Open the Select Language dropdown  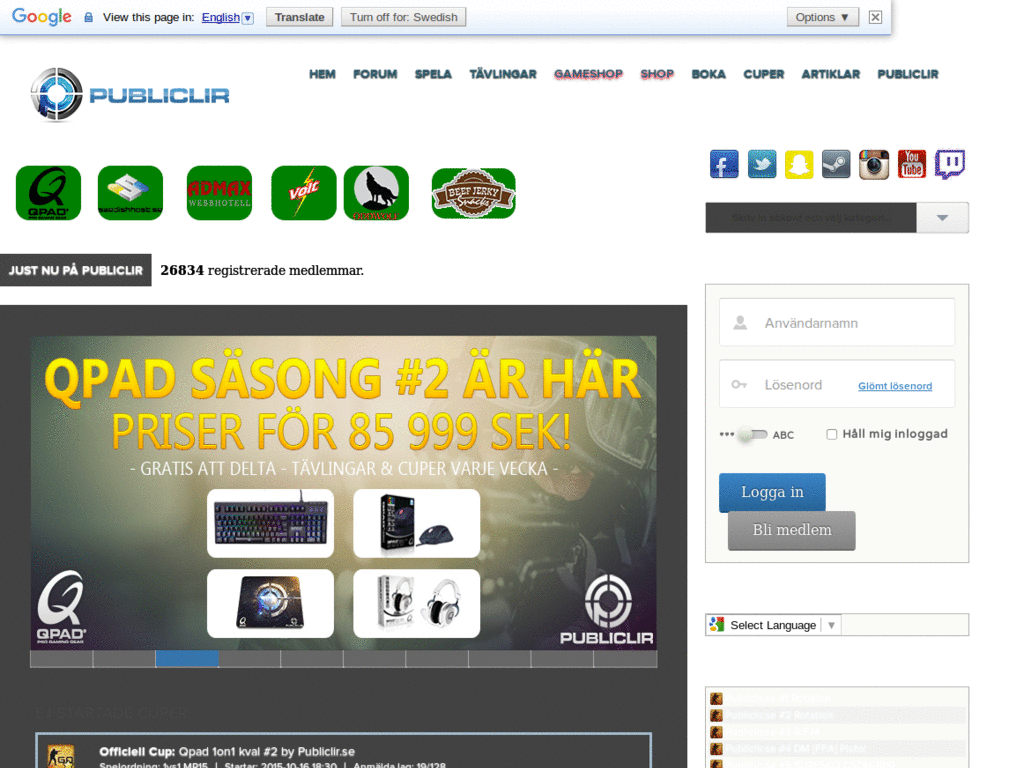(x=773, y=625)
